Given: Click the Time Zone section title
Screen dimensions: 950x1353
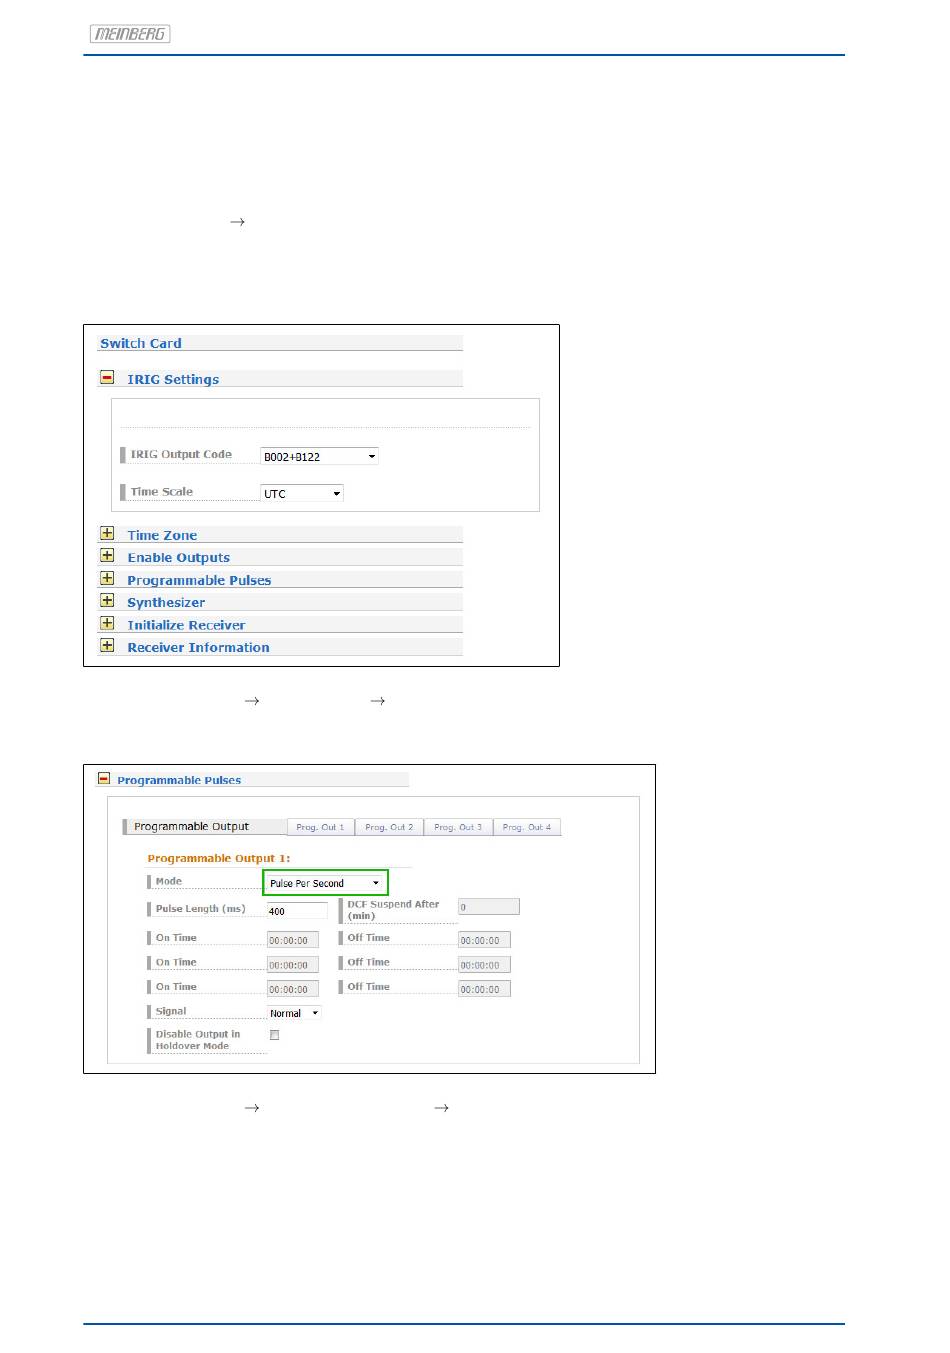Looking at the screenshot, I should coord(162,535).
